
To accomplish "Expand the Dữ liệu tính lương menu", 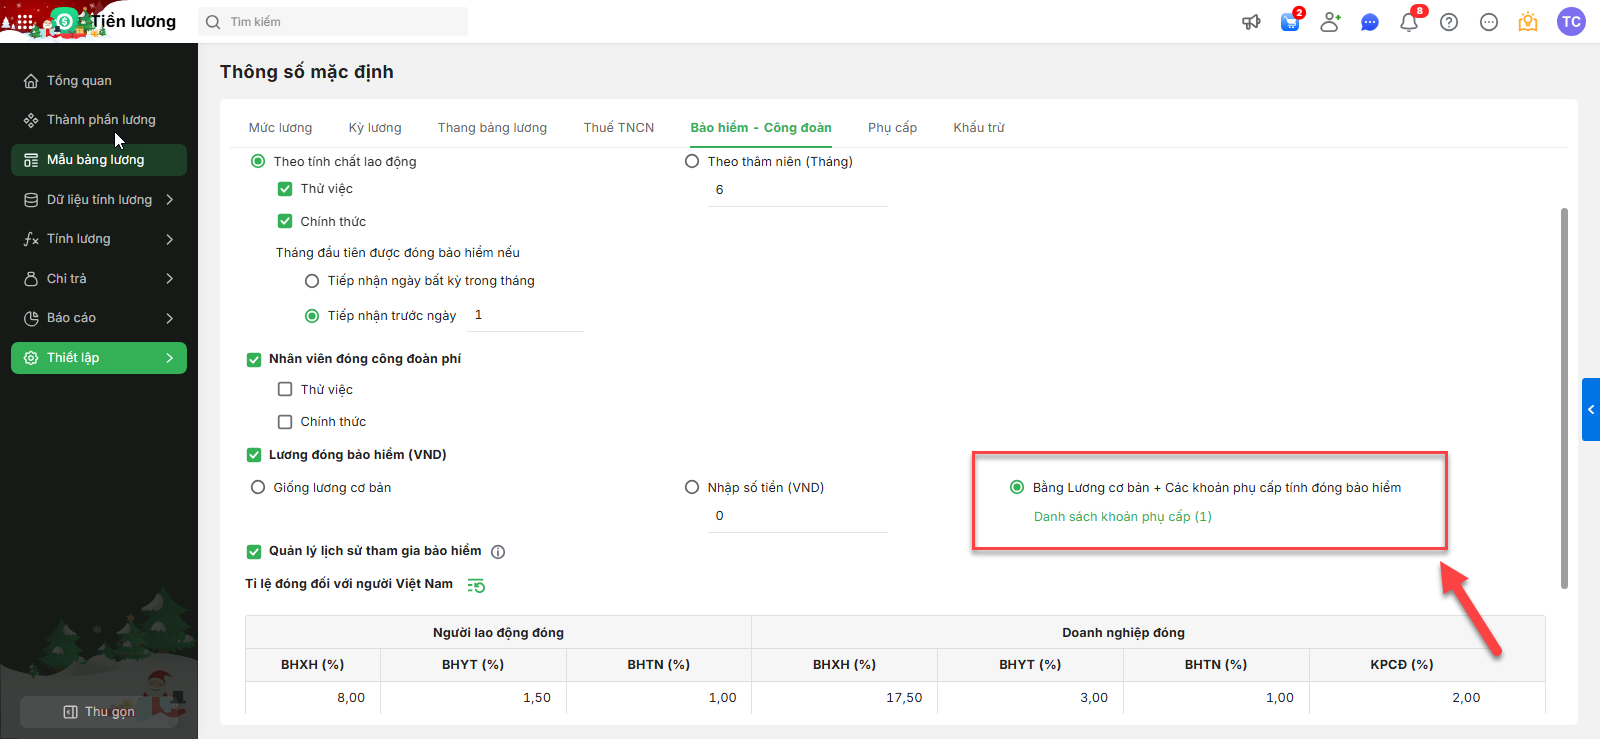I will pos(99,200).
